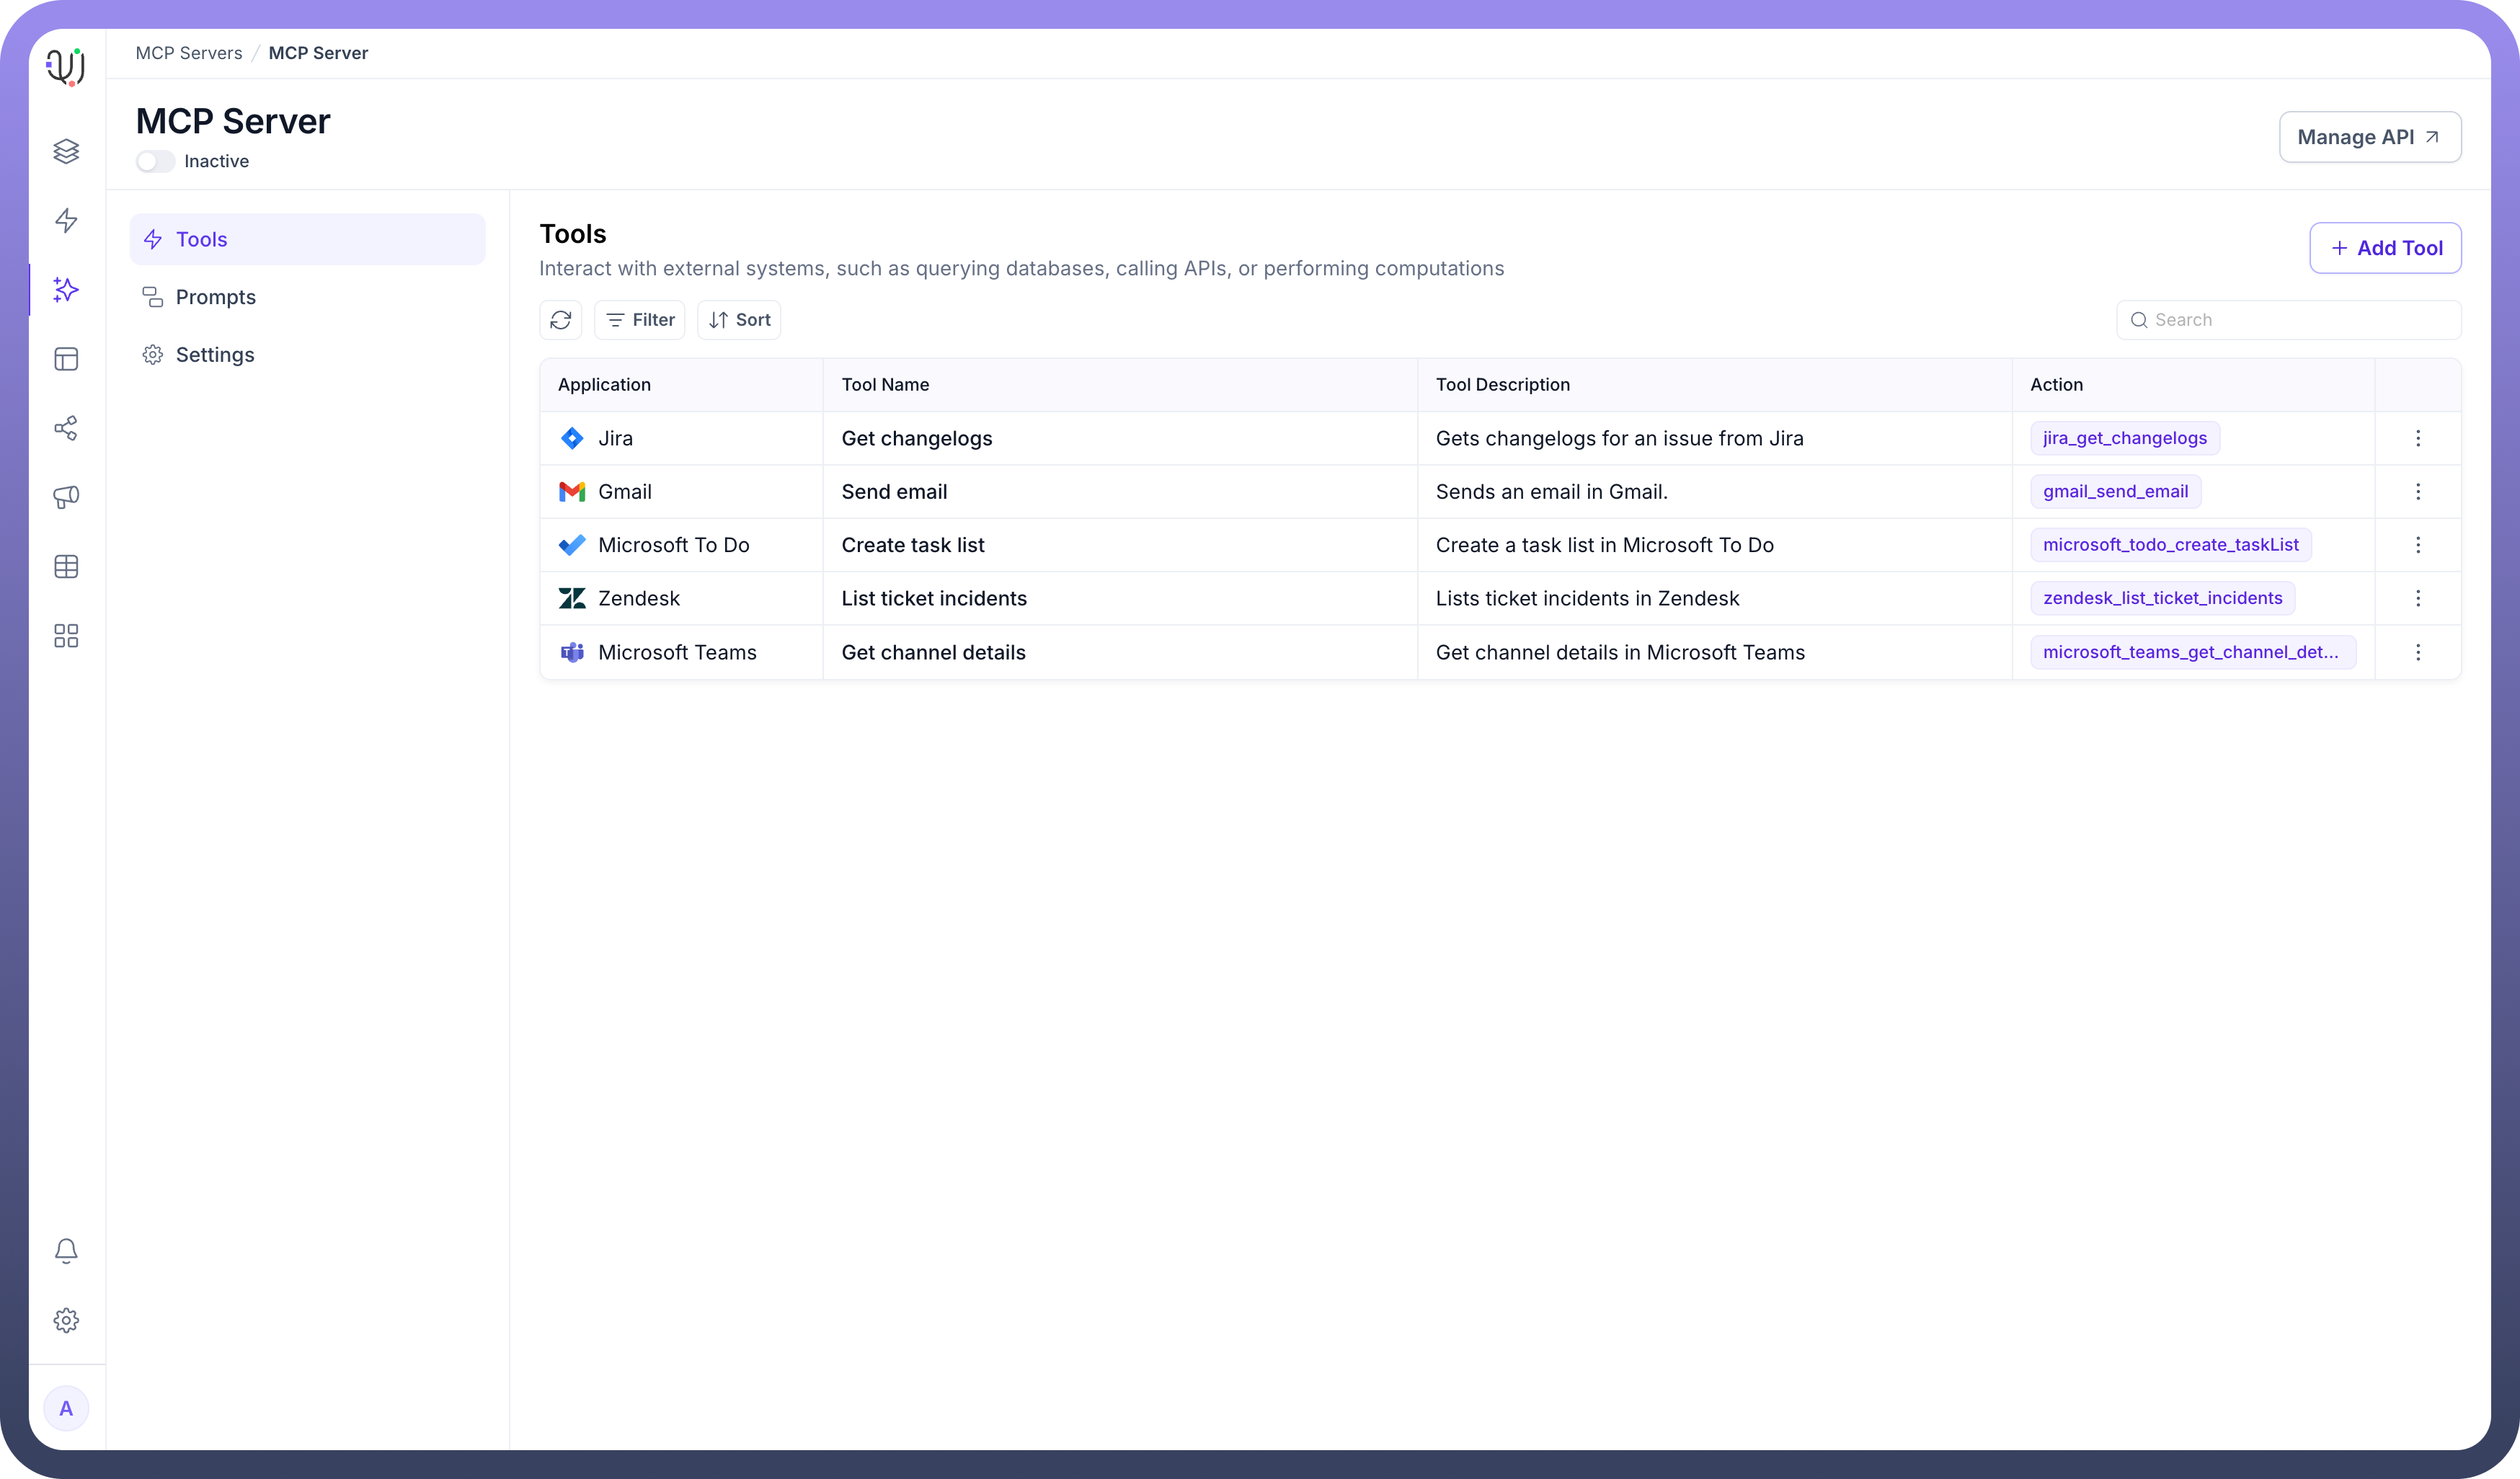Click the megaphone icon in sidebar
The width and height of the screenshot is (2520, 1479).
point(66,497)
